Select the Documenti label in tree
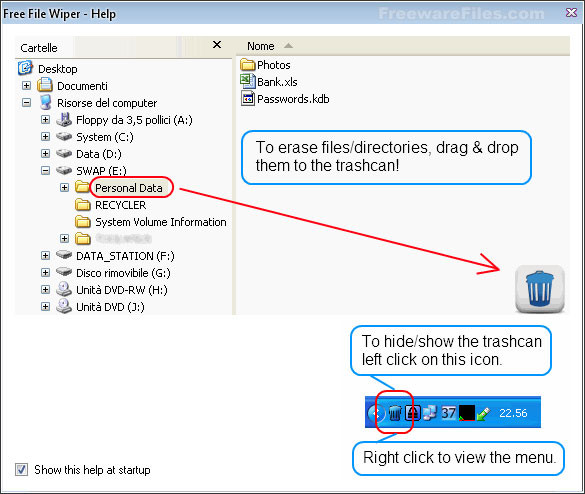This screenshot has height=494, width=585. 82,86
